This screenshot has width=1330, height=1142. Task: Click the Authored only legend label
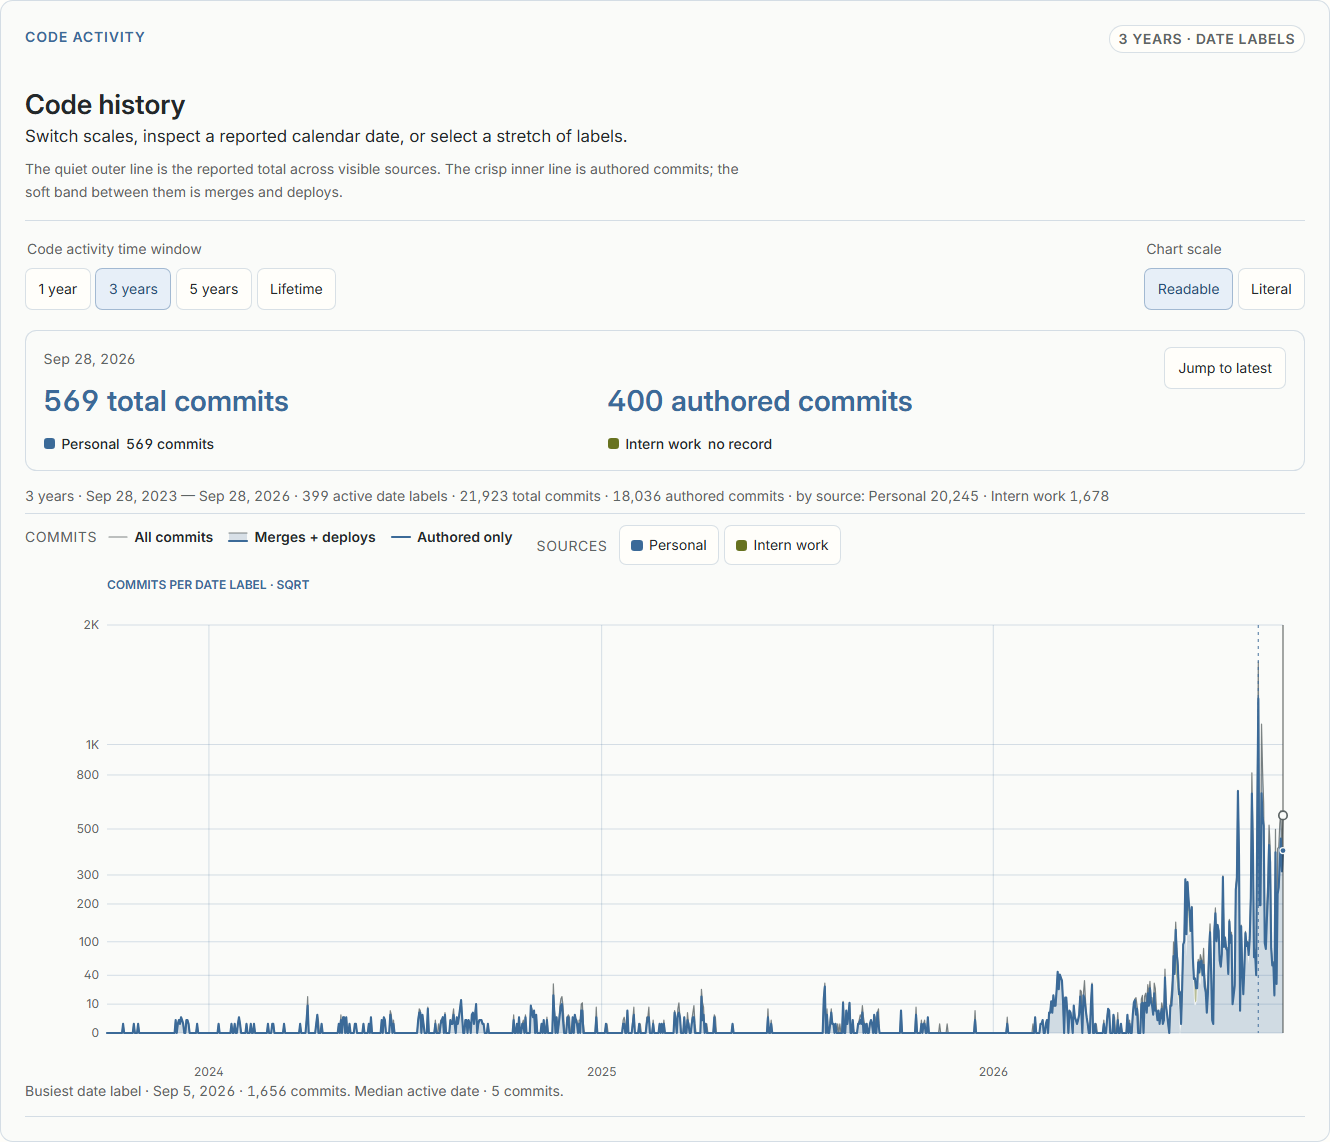click(464, 537)
